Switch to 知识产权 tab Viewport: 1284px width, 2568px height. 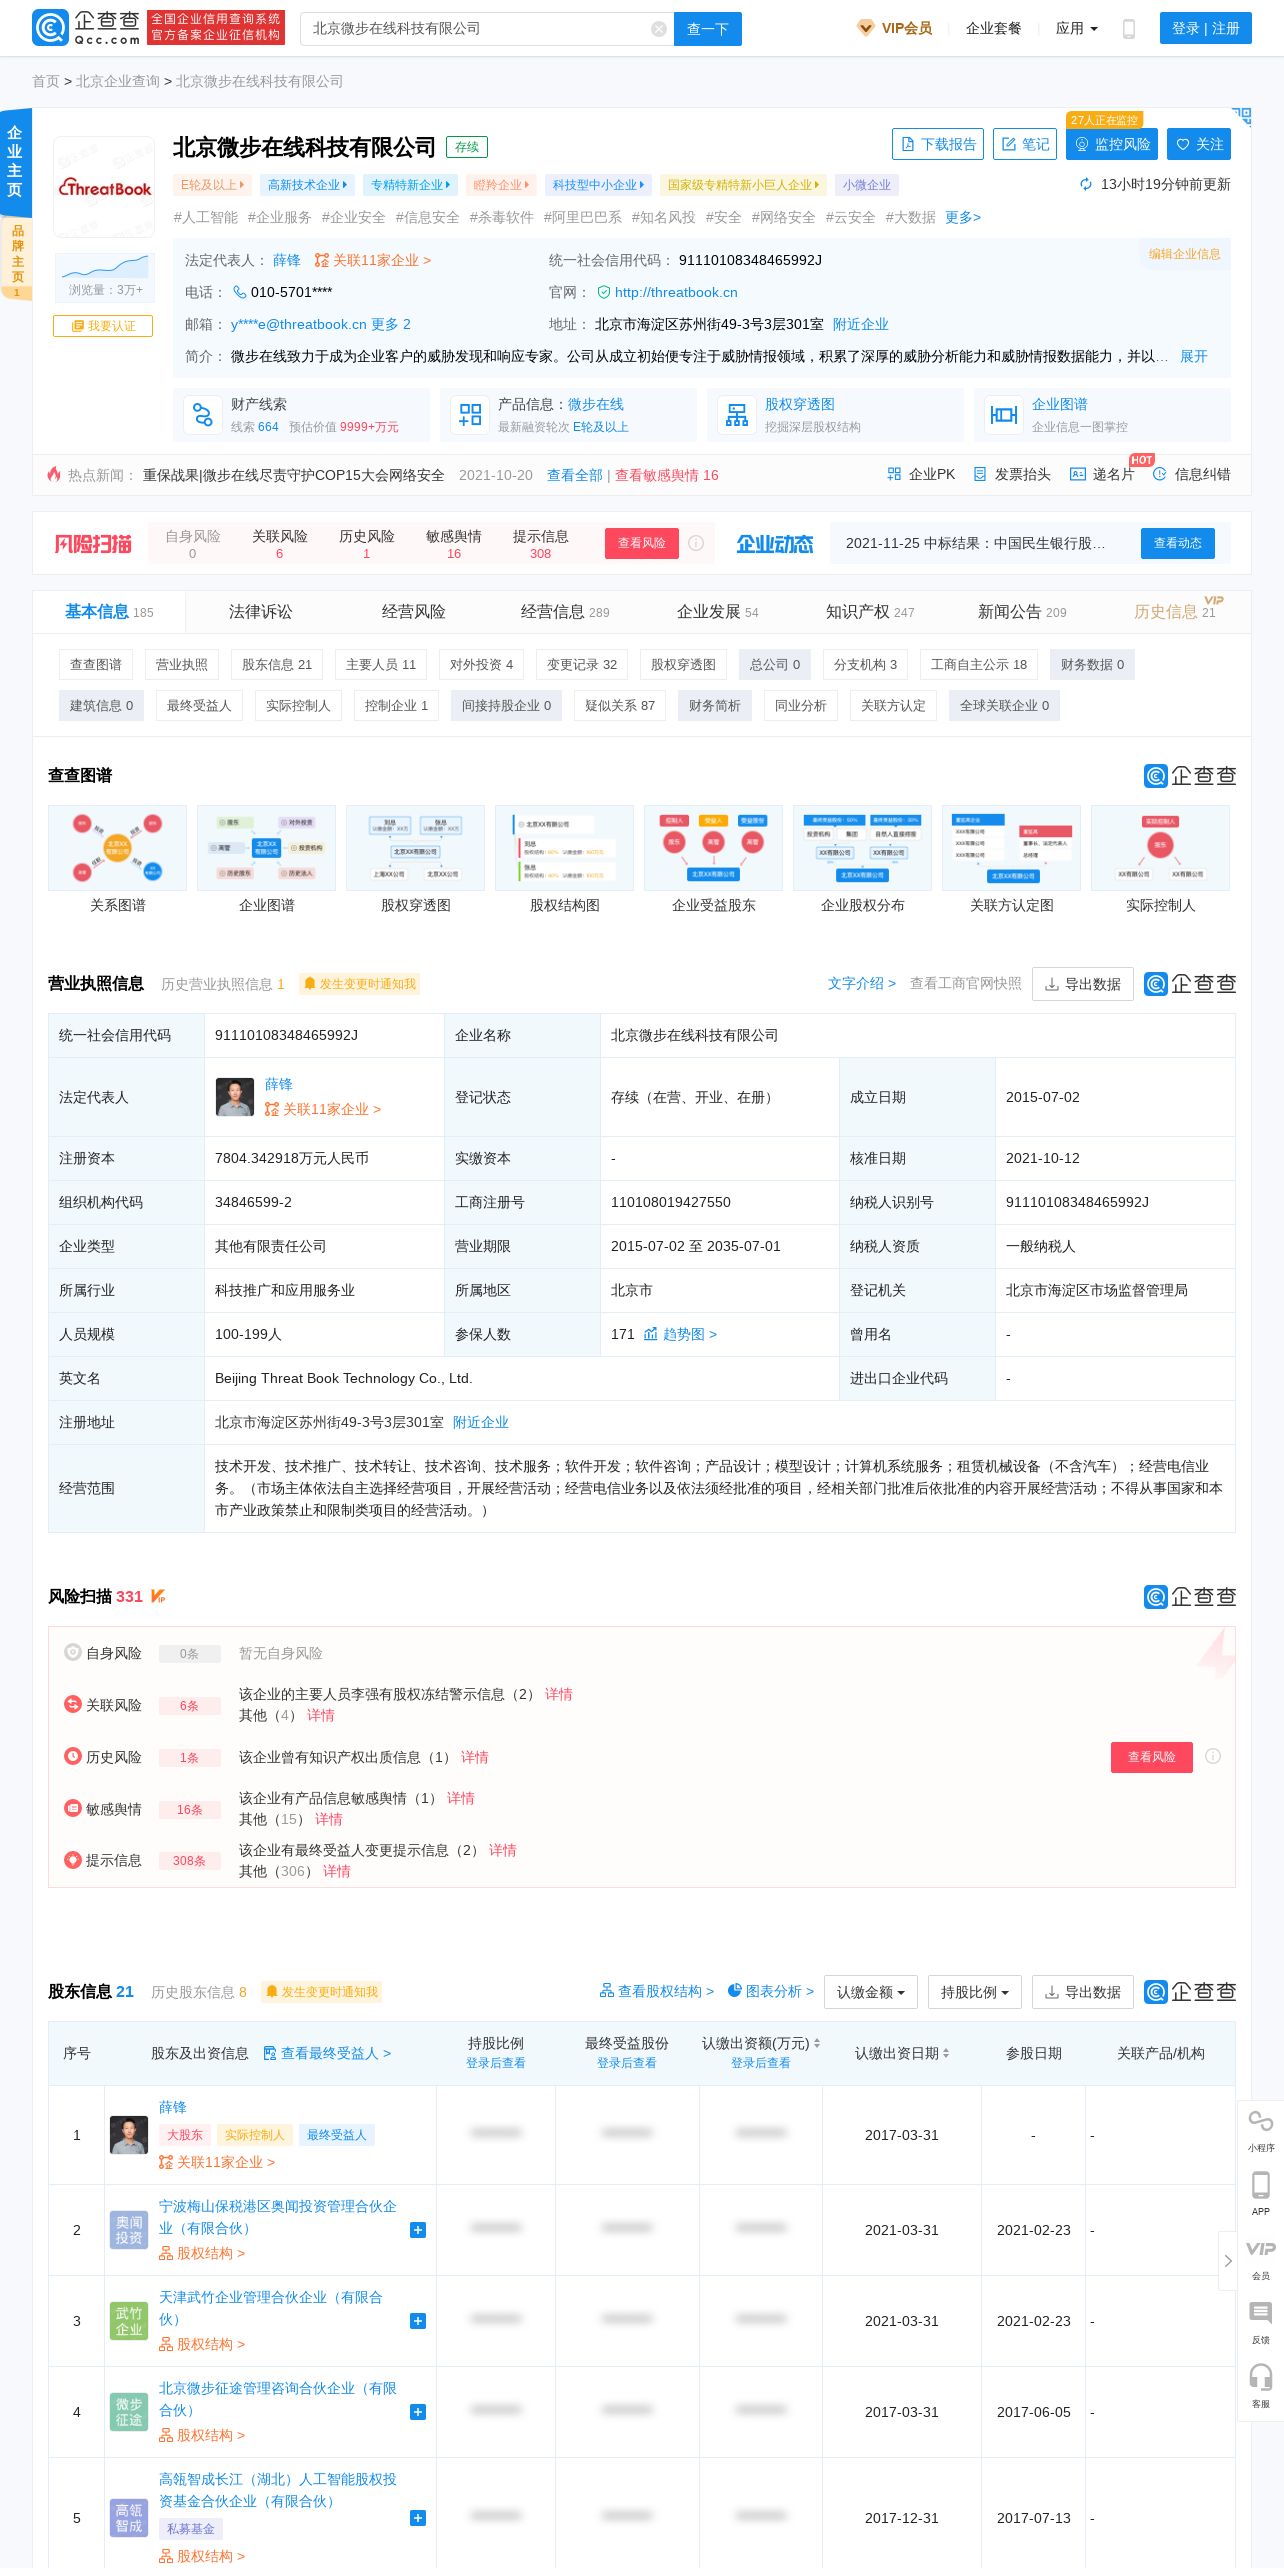(x=870, y=611)
